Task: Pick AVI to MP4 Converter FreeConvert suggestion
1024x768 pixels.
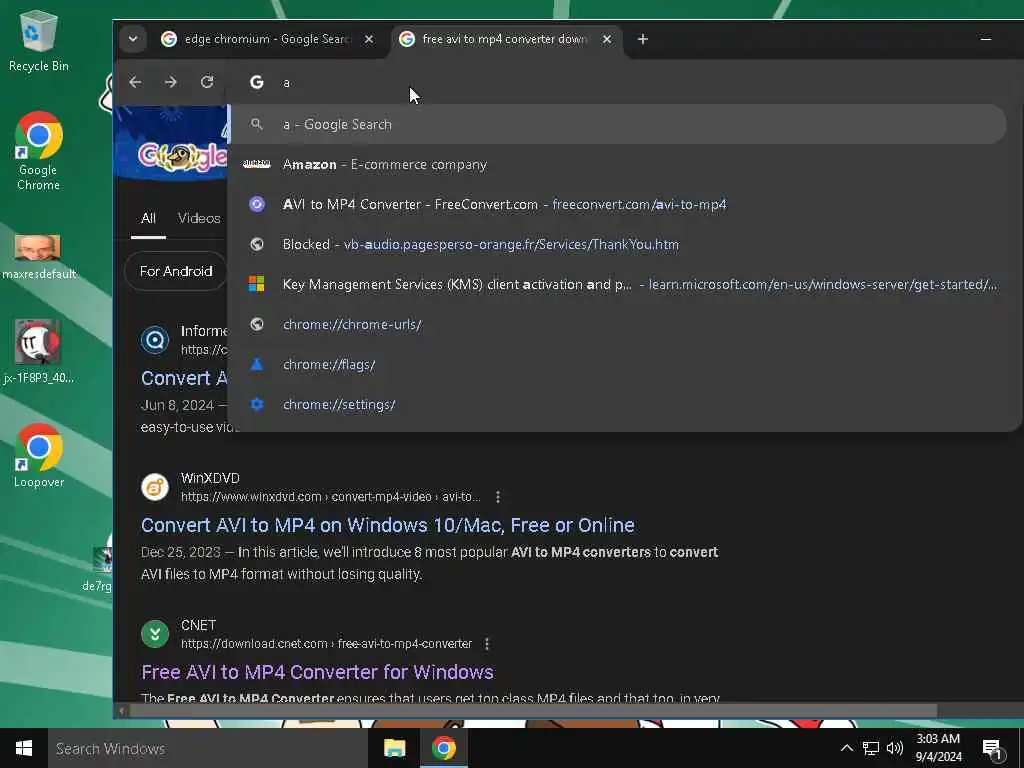Action: (618, 204)
